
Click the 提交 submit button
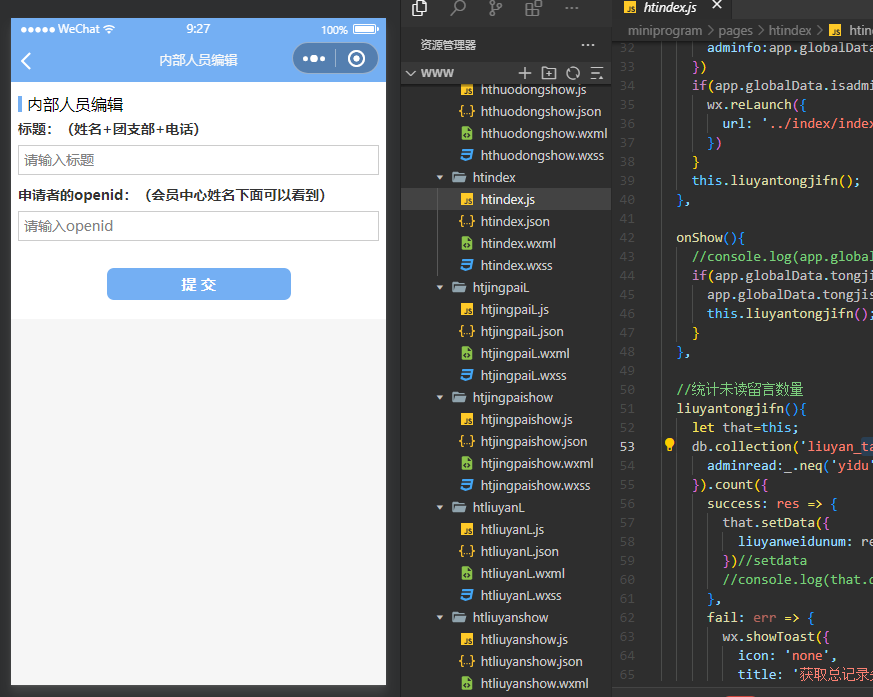(x=199, y=284)
